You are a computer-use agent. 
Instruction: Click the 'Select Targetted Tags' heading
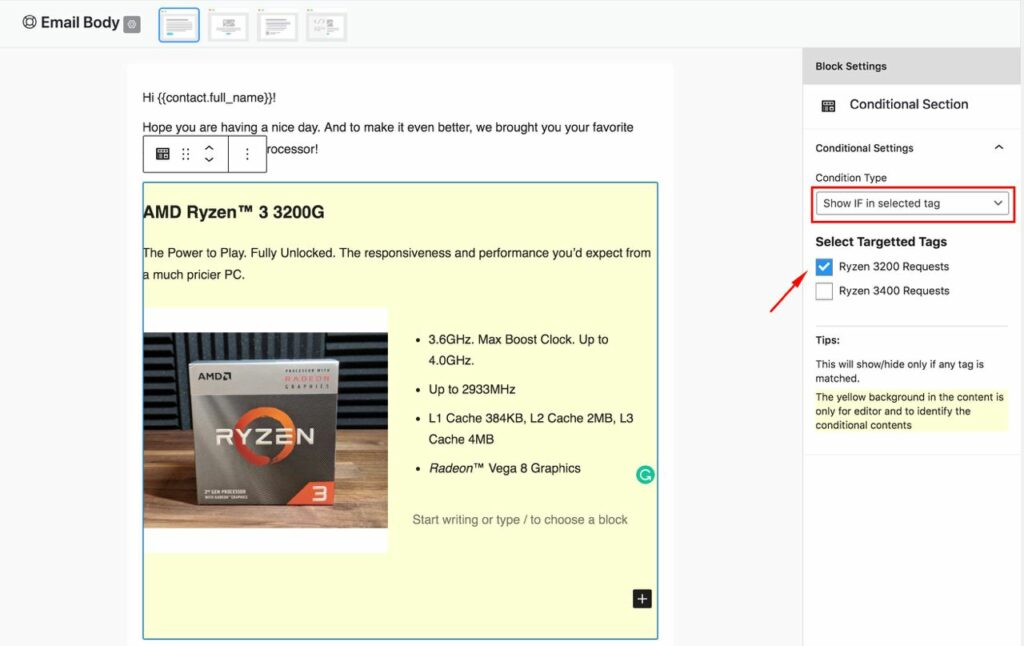(881, 242)
